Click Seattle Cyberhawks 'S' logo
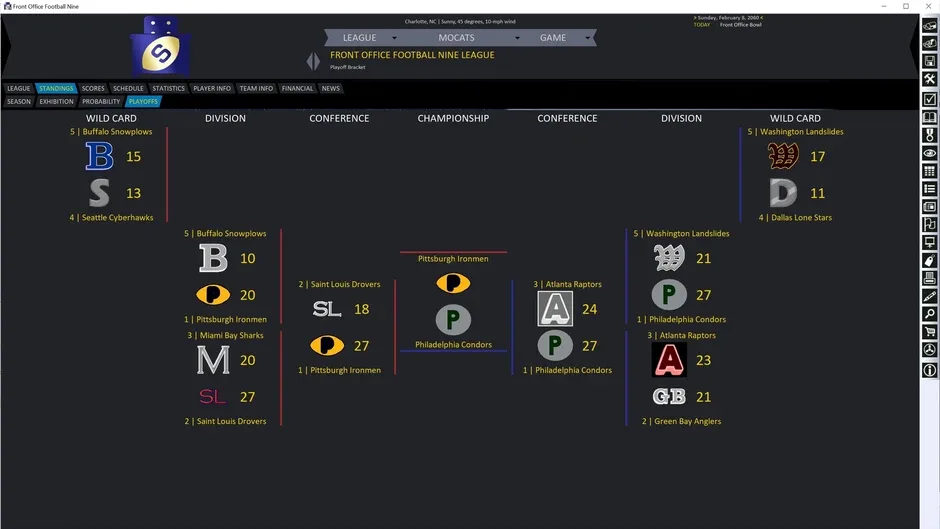The height and width of the screenshot is (529, 940). 99,193
